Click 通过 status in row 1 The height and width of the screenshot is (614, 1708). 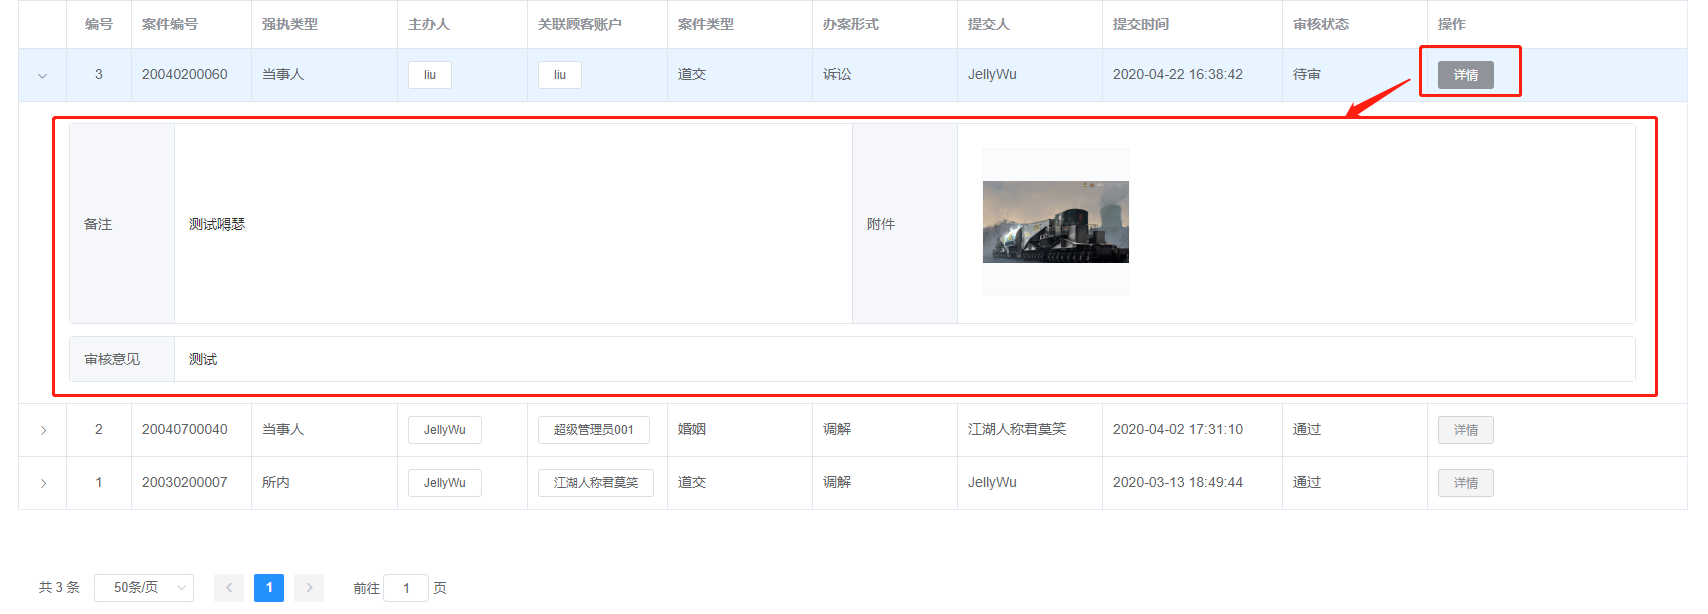click(1307, 482)
